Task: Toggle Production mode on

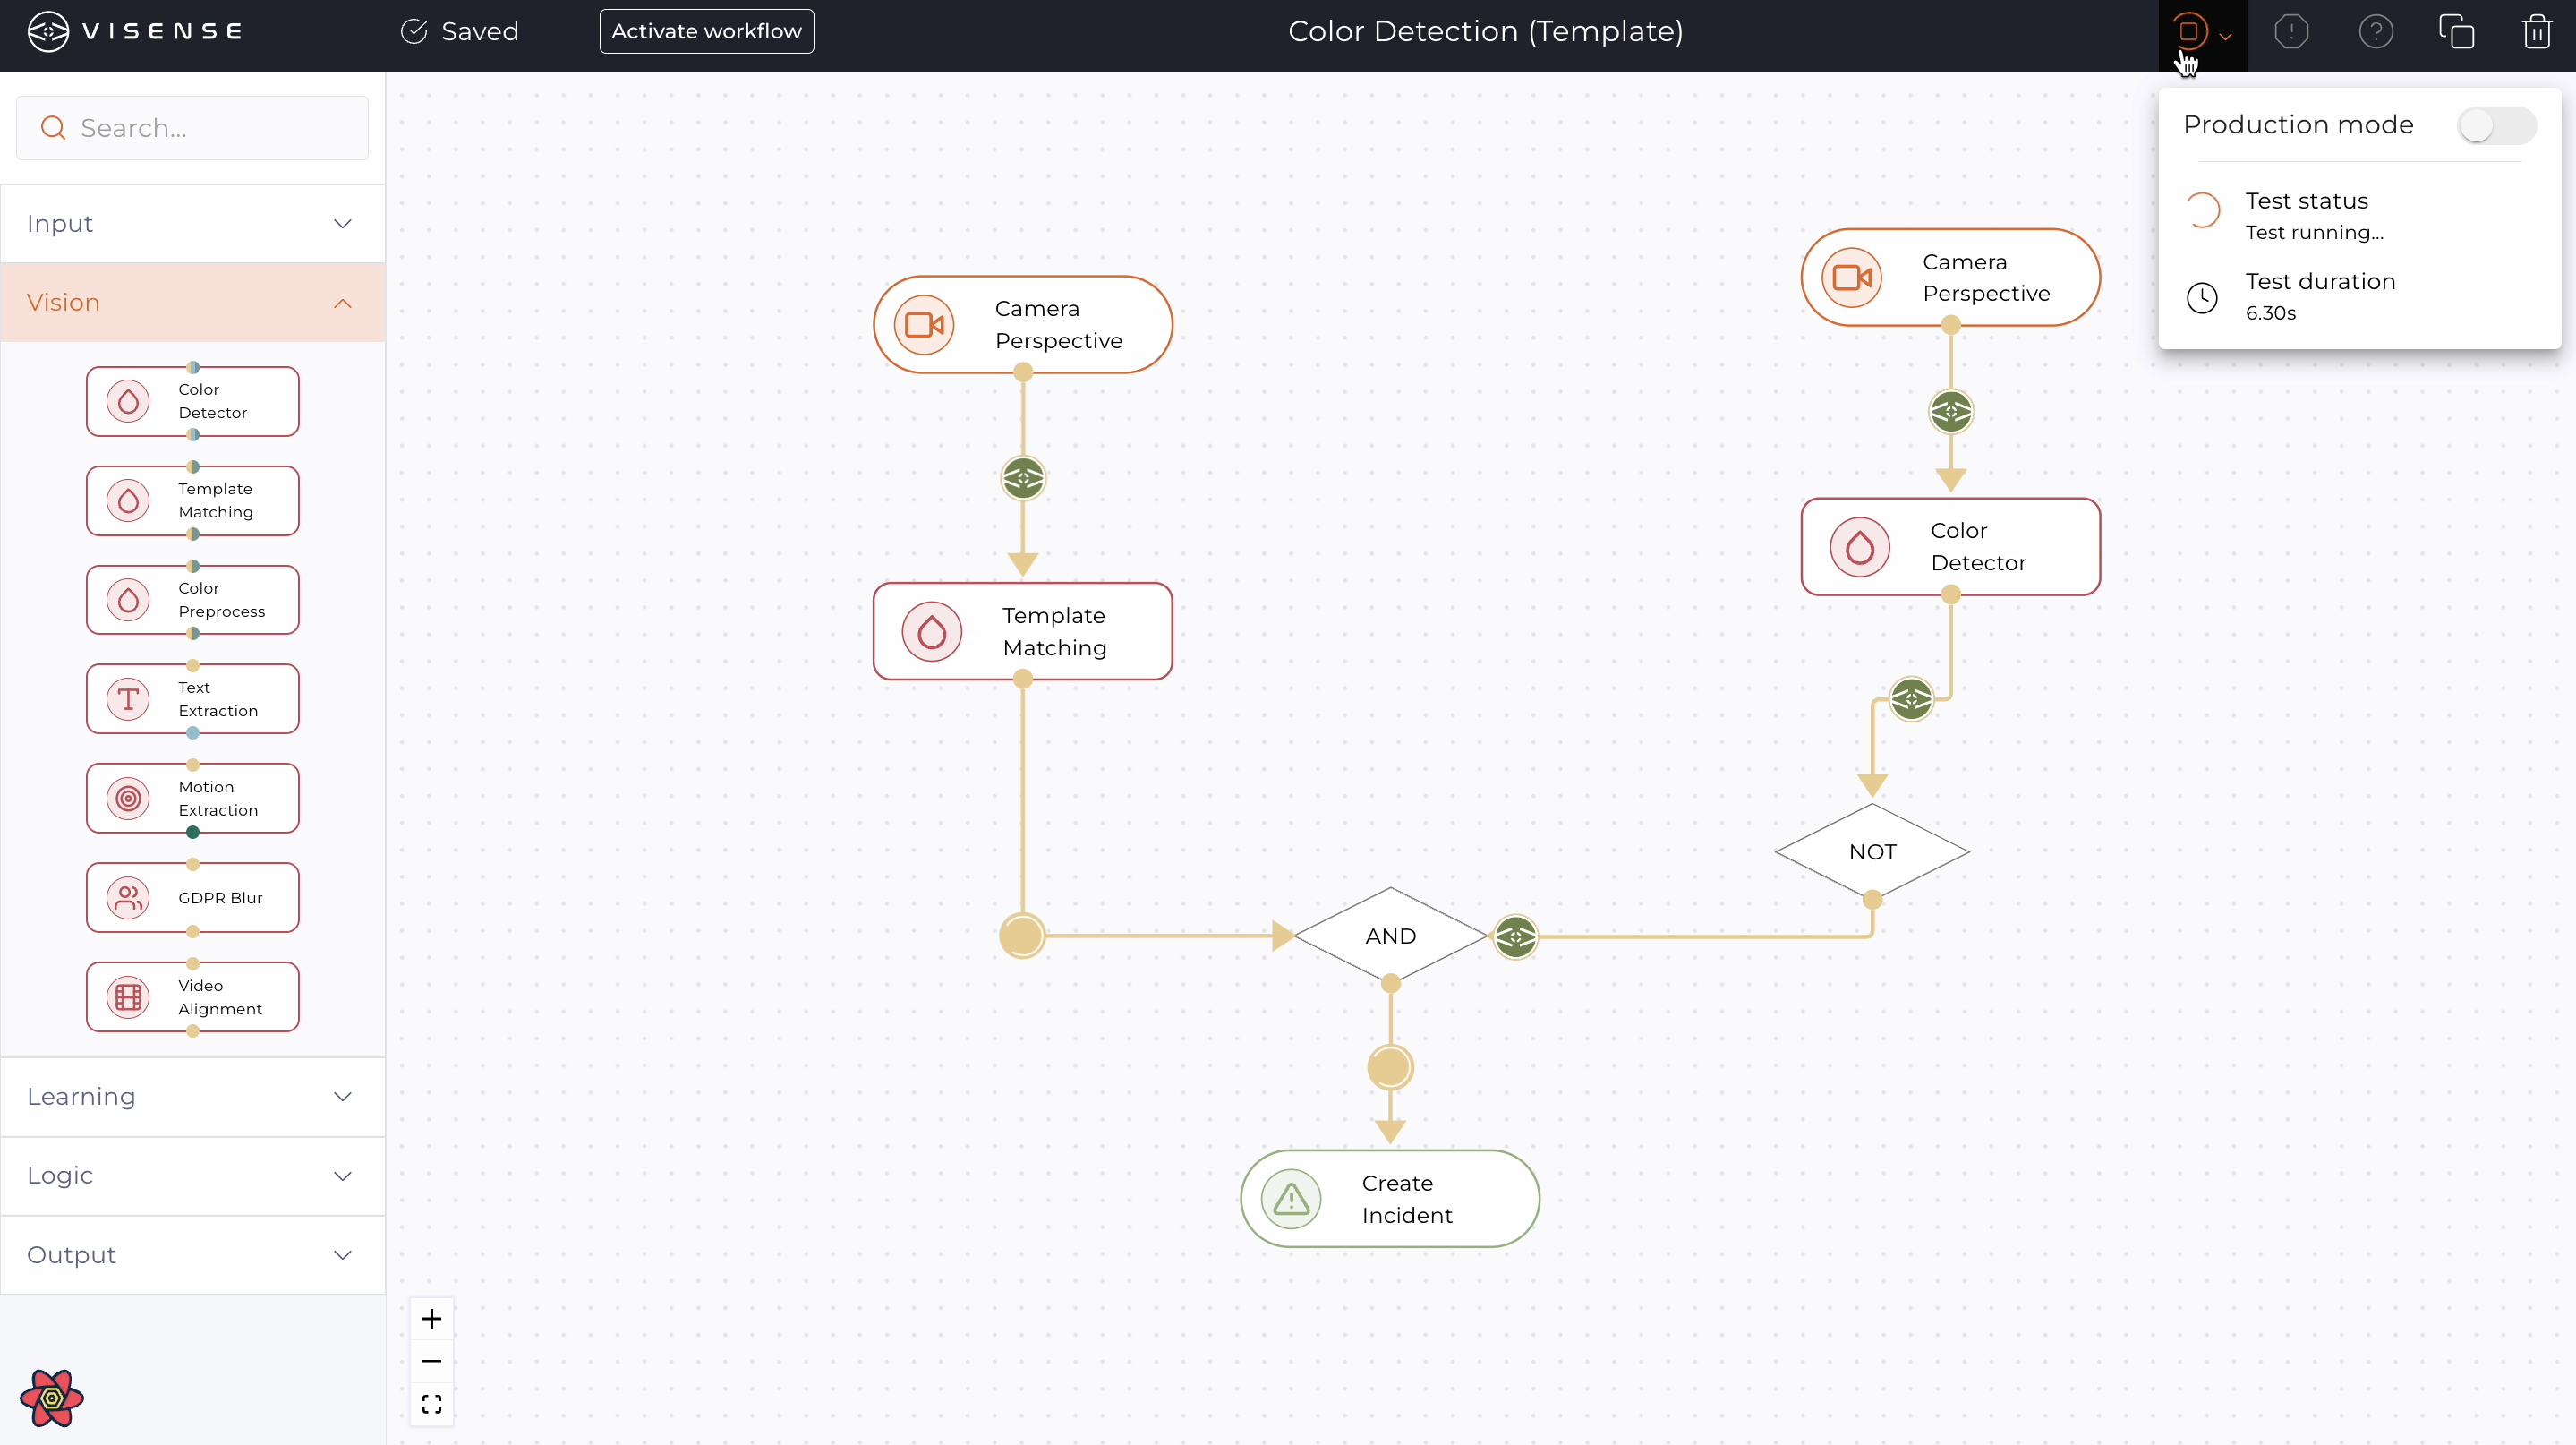Action: [2496, 125]
